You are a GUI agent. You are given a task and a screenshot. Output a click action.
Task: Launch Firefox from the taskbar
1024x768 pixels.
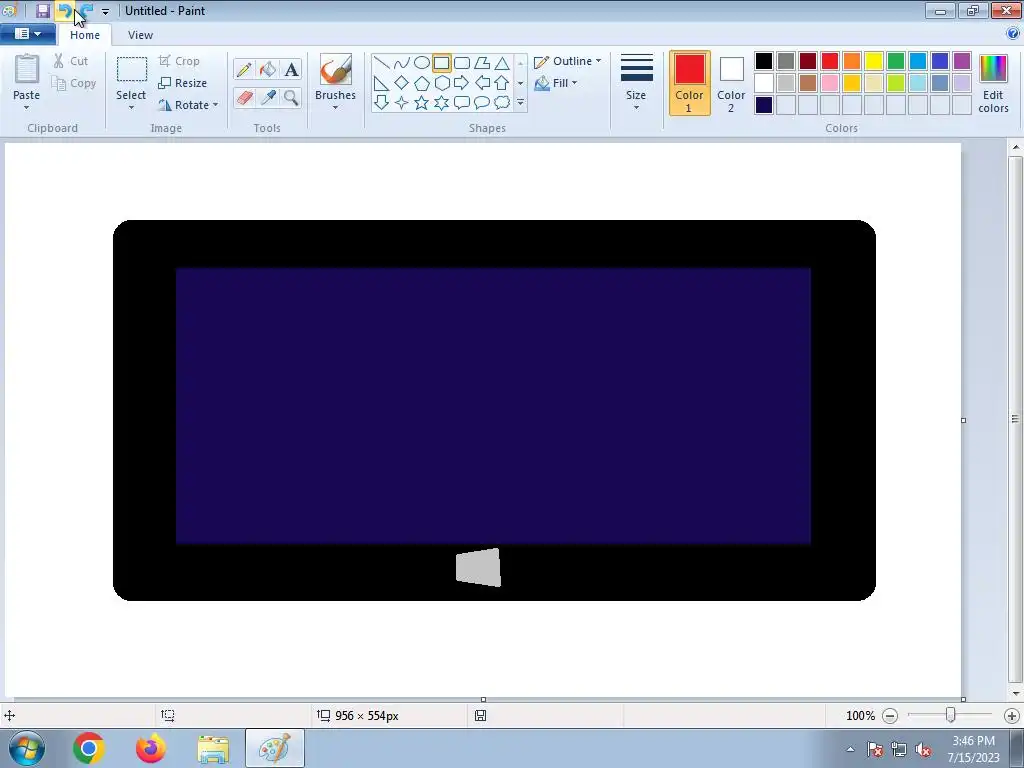[150, 748]
